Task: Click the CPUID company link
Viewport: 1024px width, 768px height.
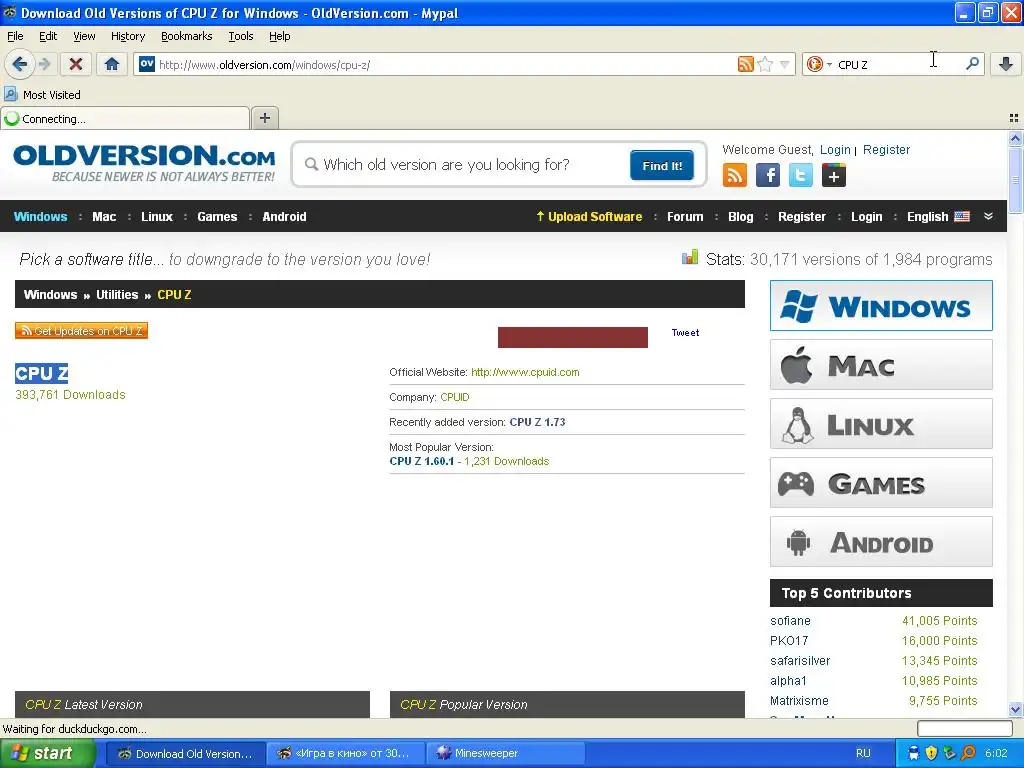Action: (455, 397)
